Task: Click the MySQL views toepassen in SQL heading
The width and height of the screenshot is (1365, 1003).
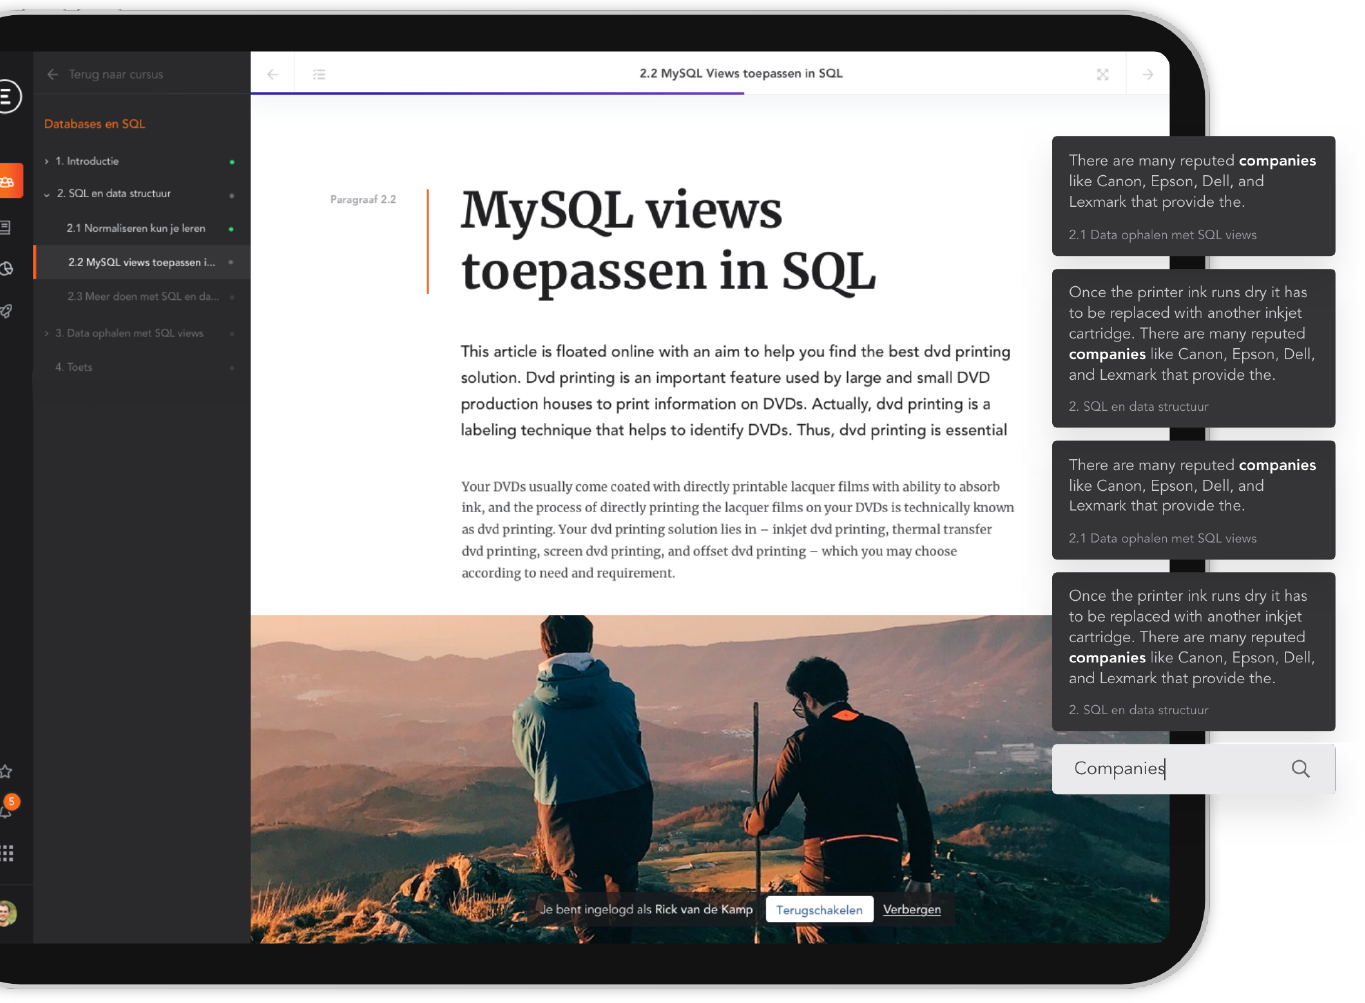Action: (668, 241)
